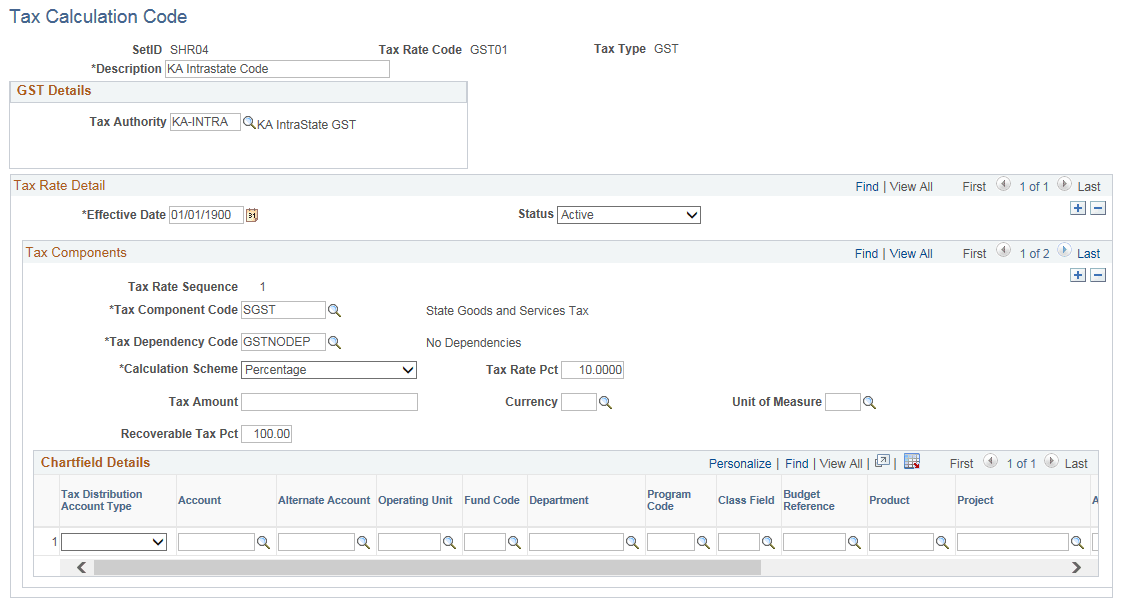Look up the Tax Authority code
Screen dimensions: 1126x608
[x=247, y=121]
